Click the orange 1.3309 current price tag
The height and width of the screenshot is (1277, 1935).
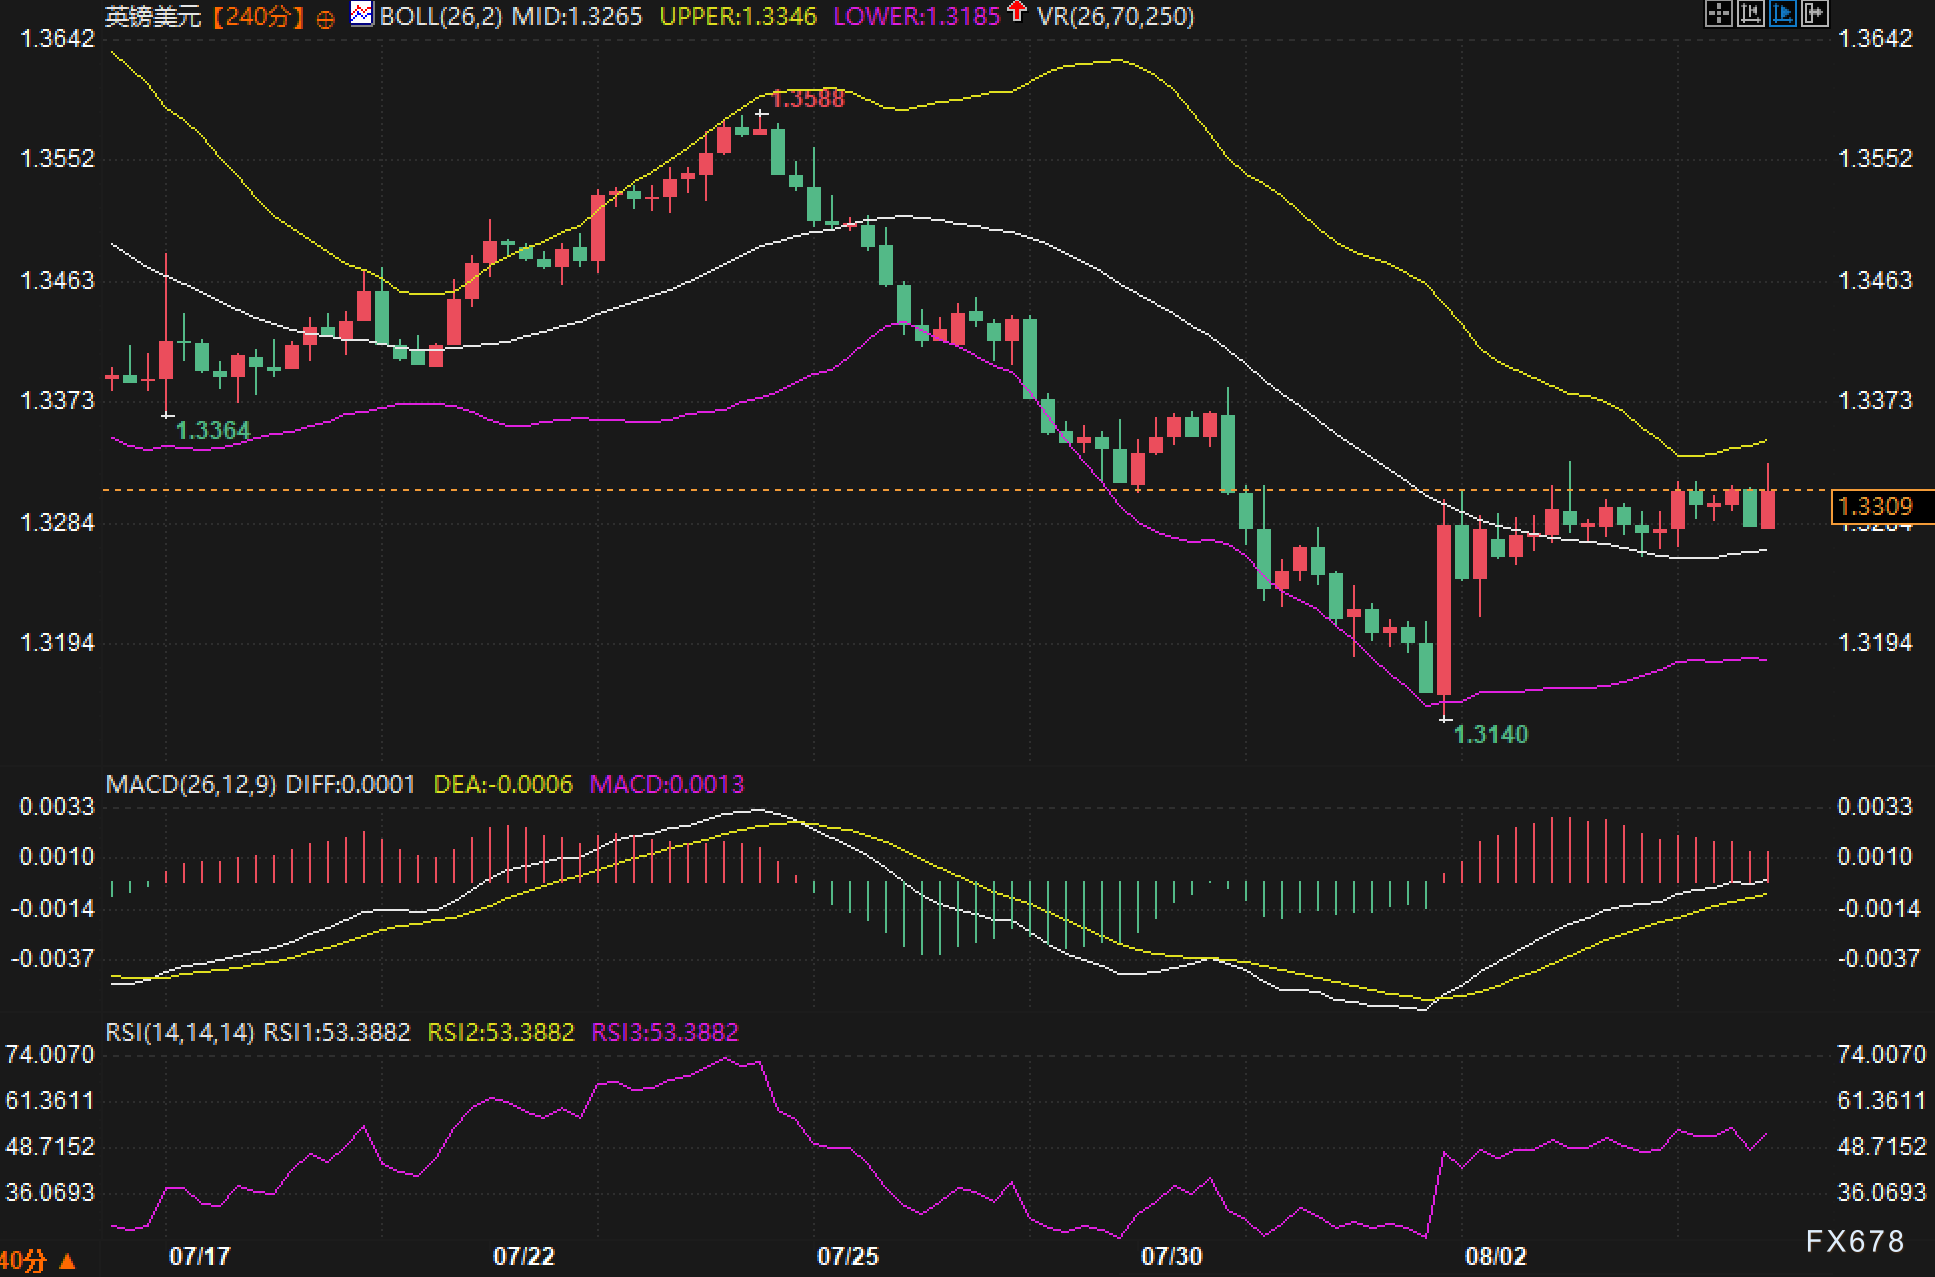1875,506
